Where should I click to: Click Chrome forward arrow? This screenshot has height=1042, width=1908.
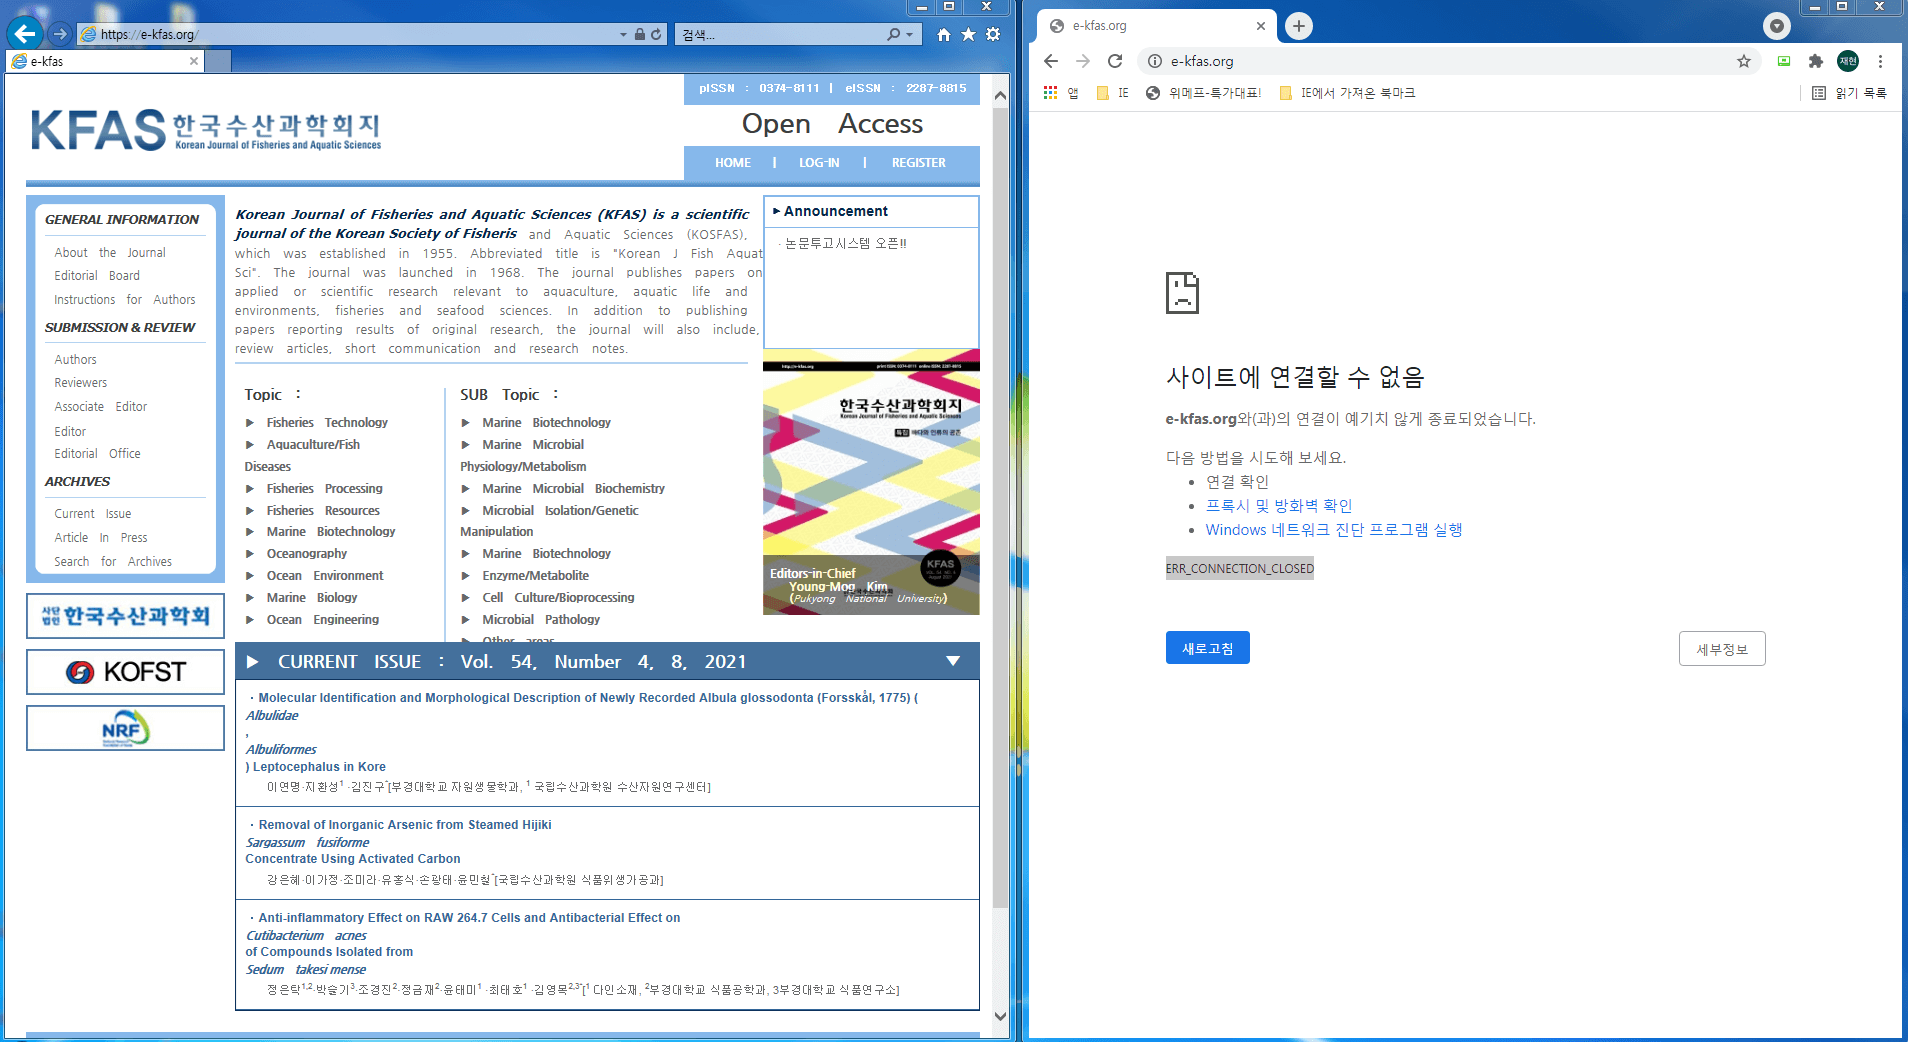click(x=1083, y=61)
